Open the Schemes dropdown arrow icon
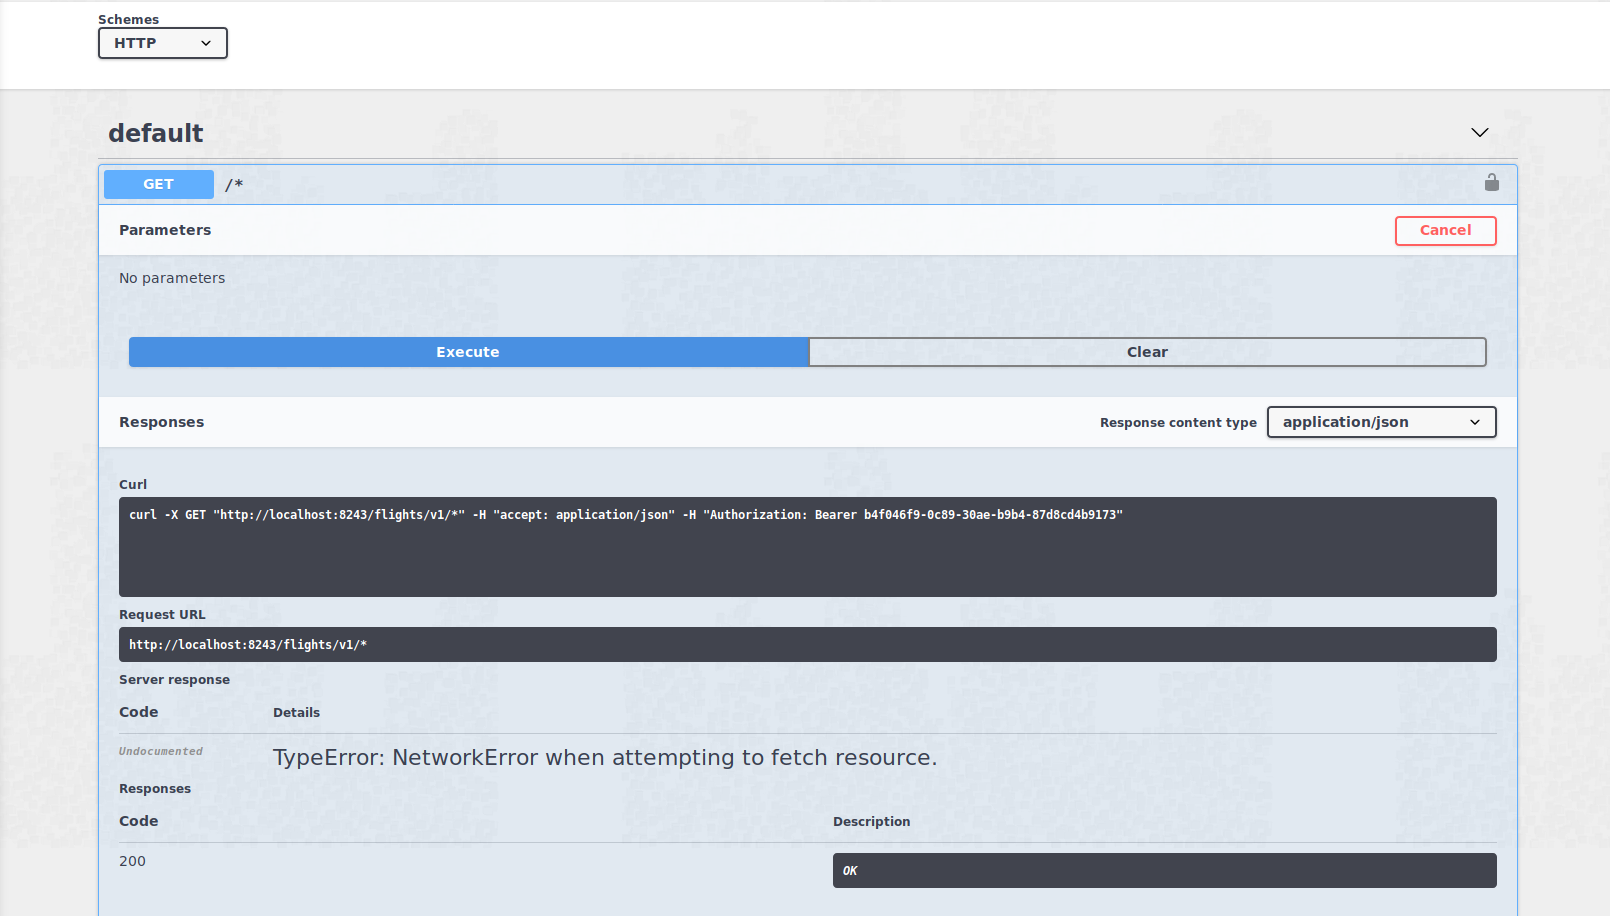The height and width of the screenshot is (916, 1610). pos(207,43)
